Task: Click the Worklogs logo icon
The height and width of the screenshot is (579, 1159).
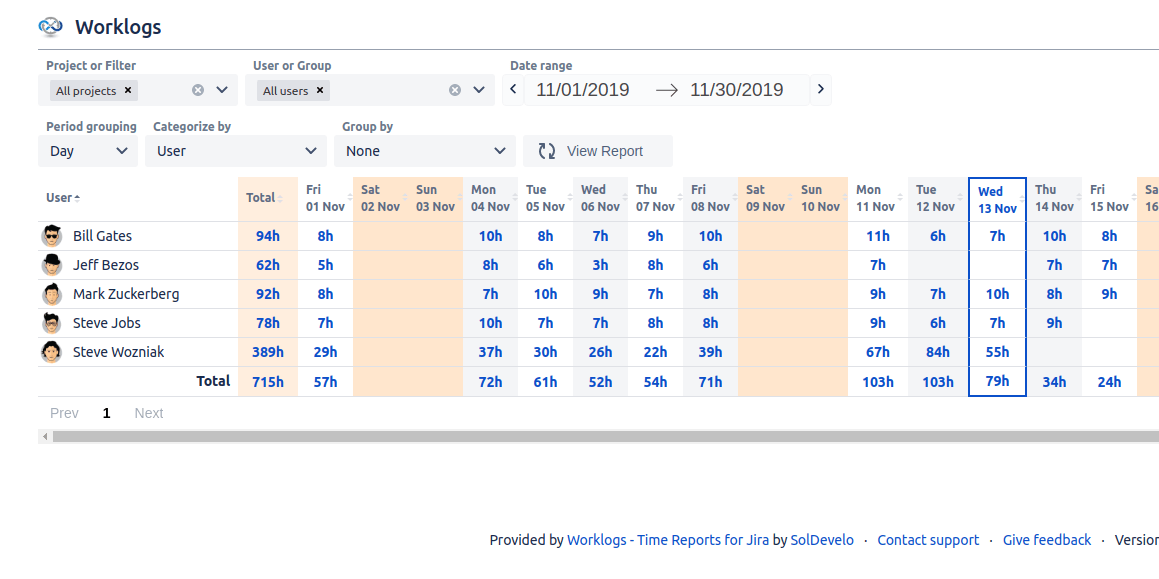Action: [x=48, y=27]
